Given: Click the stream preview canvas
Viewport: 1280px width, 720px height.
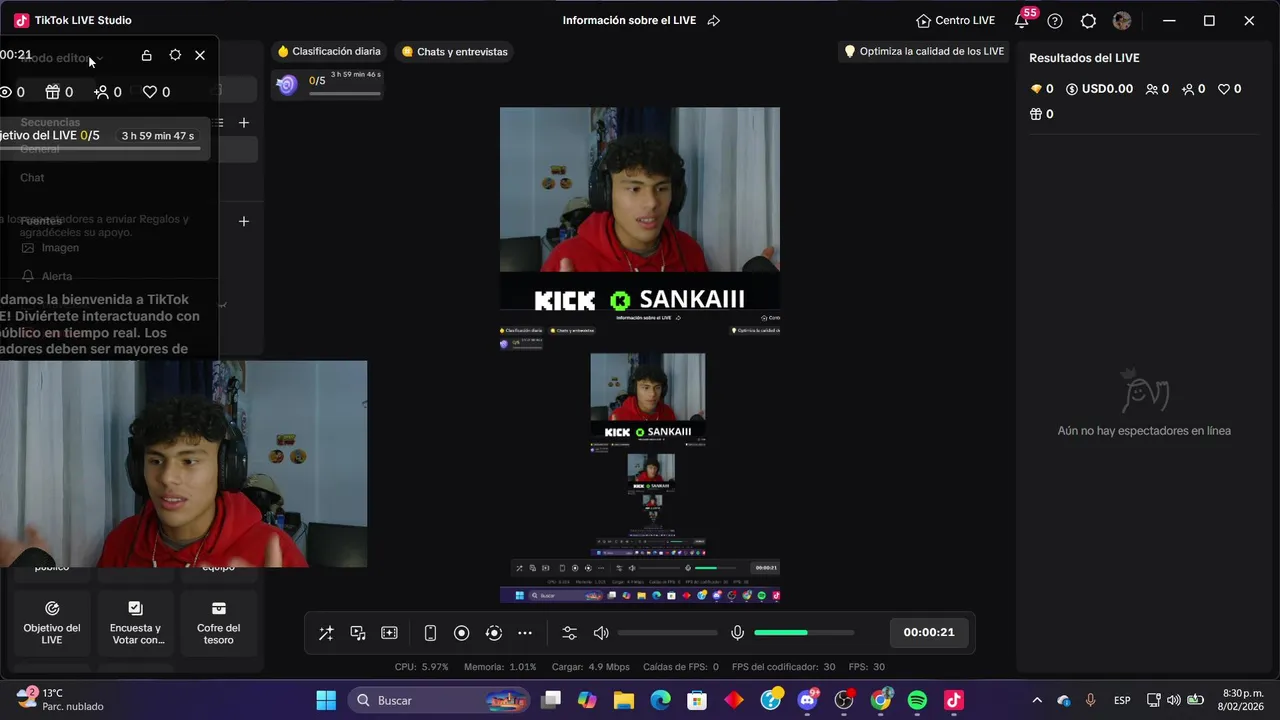Looking at the screenshot, I should pos(640,355).
